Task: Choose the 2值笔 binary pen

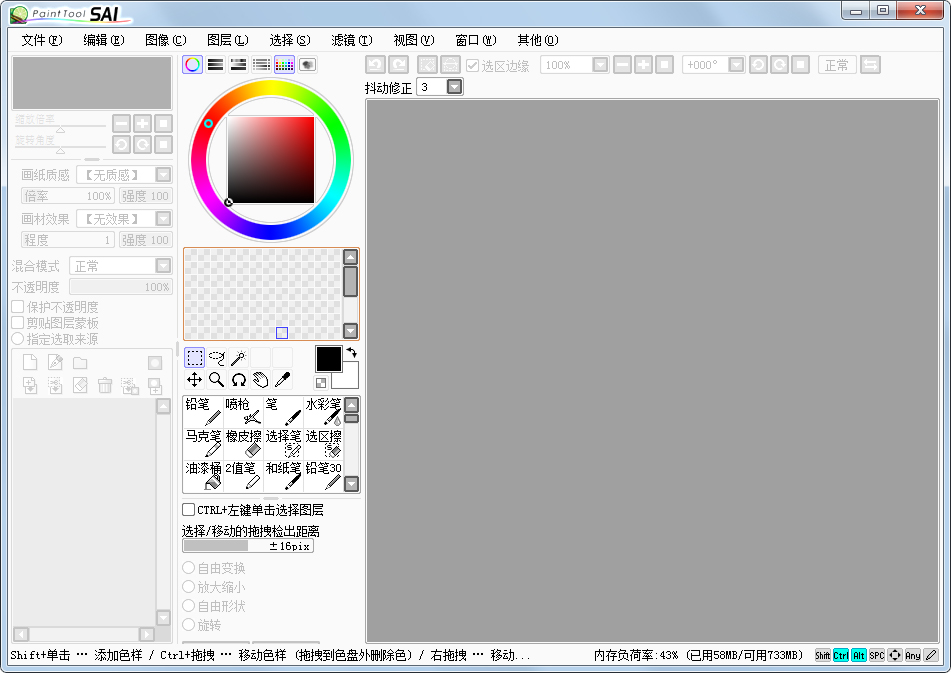Action: pos(243,476)
